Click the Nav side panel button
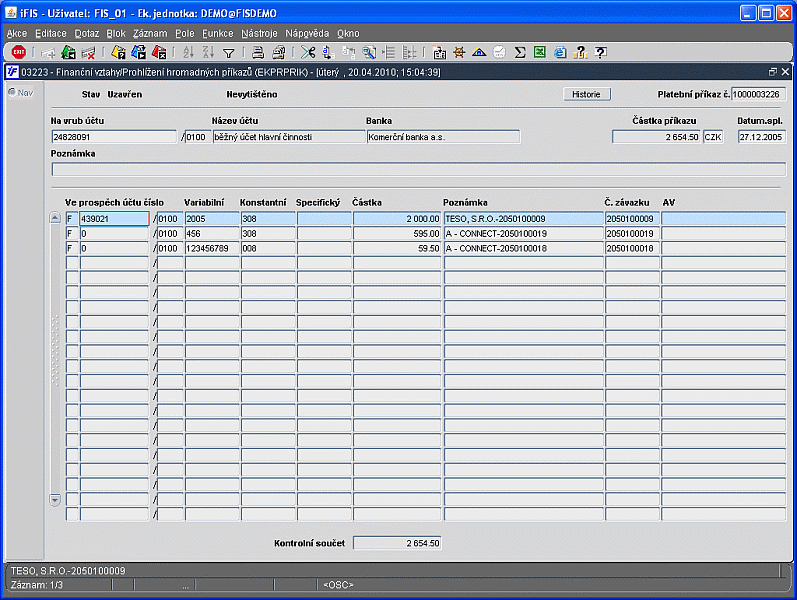This screenshot has height=600, width=797. pyautogui.click(x=20, y=93)
